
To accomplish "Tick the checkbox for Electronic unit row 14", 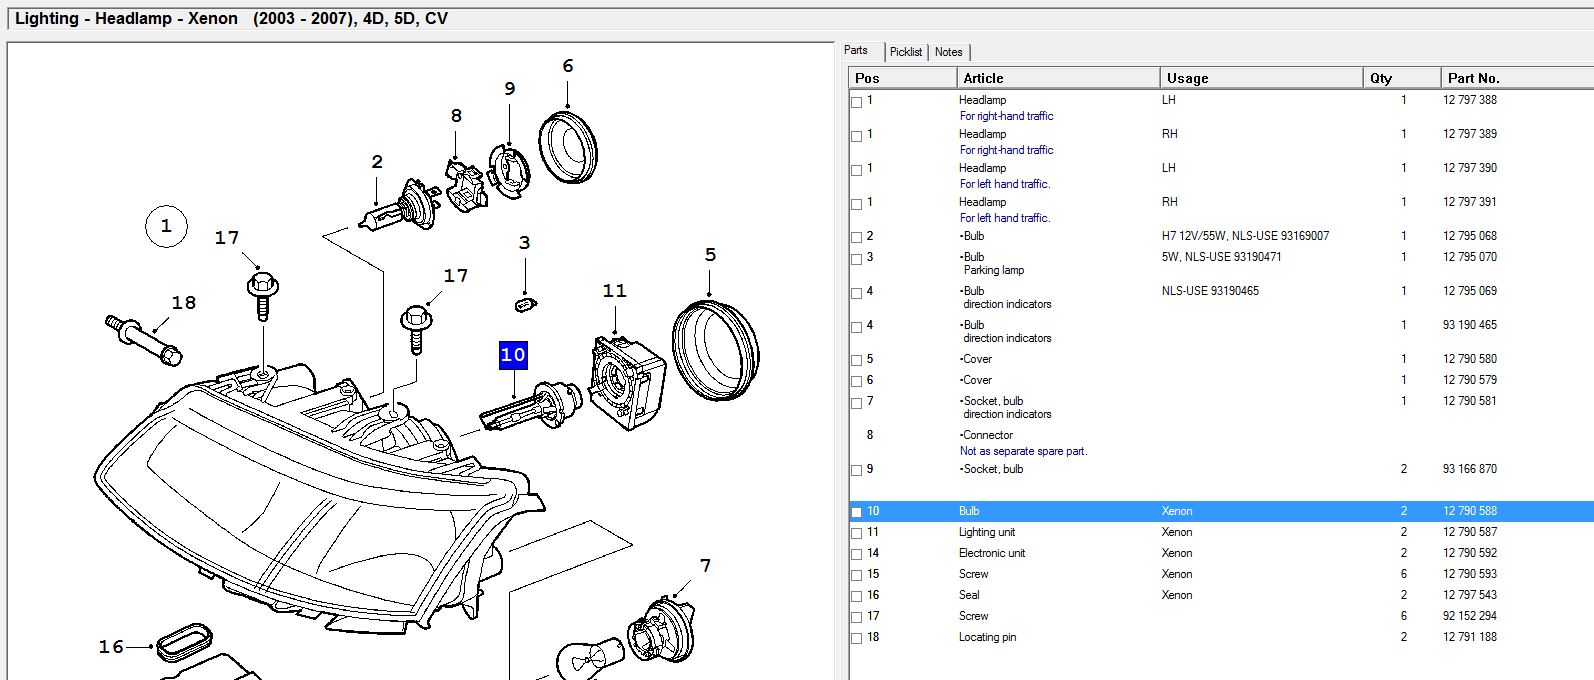I will click(x=856, y=554).
